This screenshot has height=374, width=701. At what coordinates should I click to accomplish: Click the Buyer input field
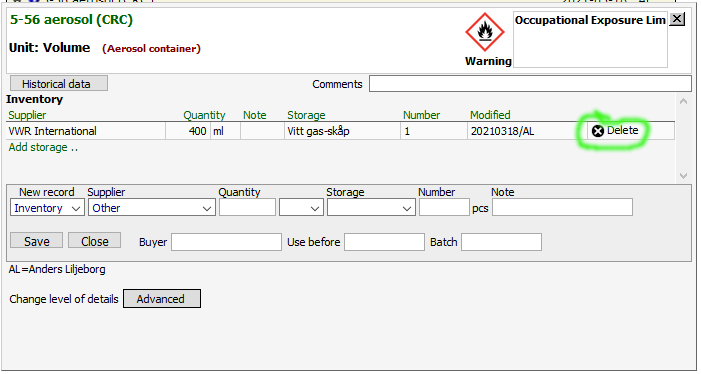click(x=226, y=242)
